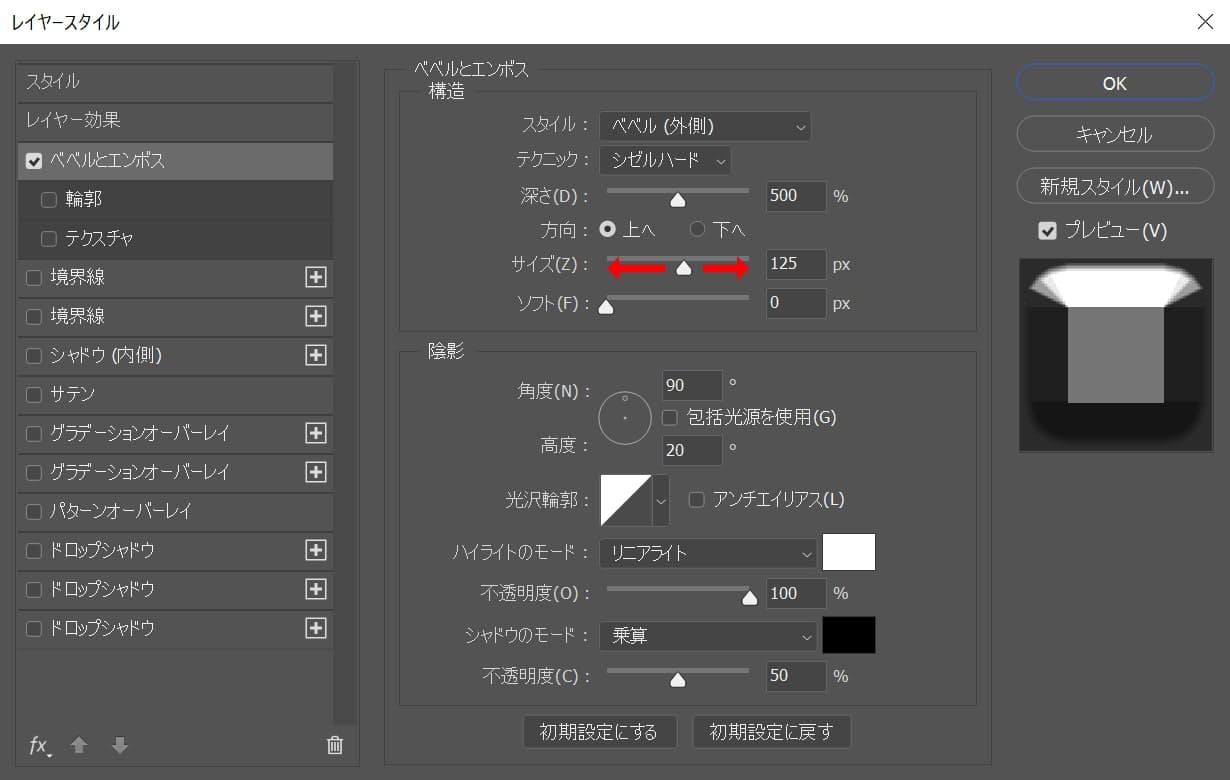Image resolution: width=1230 pixels, height=780 pixels.
Task: Uncheck the ベベルとエンボス checkbox
Action: point(34,160)
